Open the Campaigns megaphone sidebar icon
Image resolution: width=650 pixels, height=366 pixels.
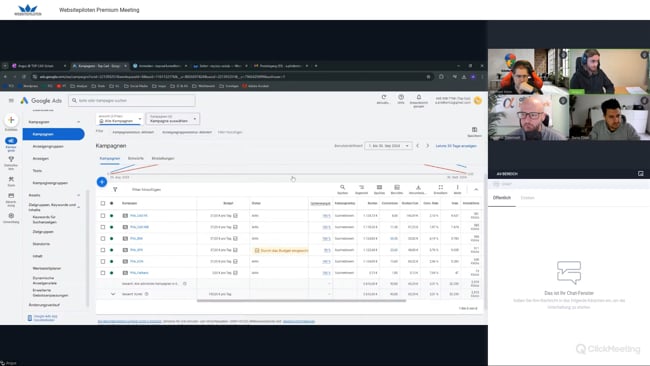pos(11,141)
